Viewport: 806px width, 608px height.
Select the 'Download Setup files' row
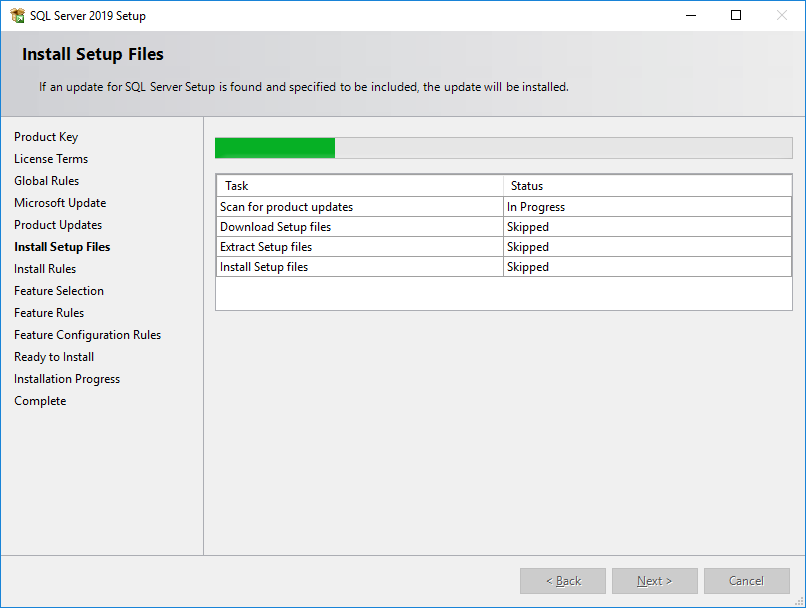[504, 227]
